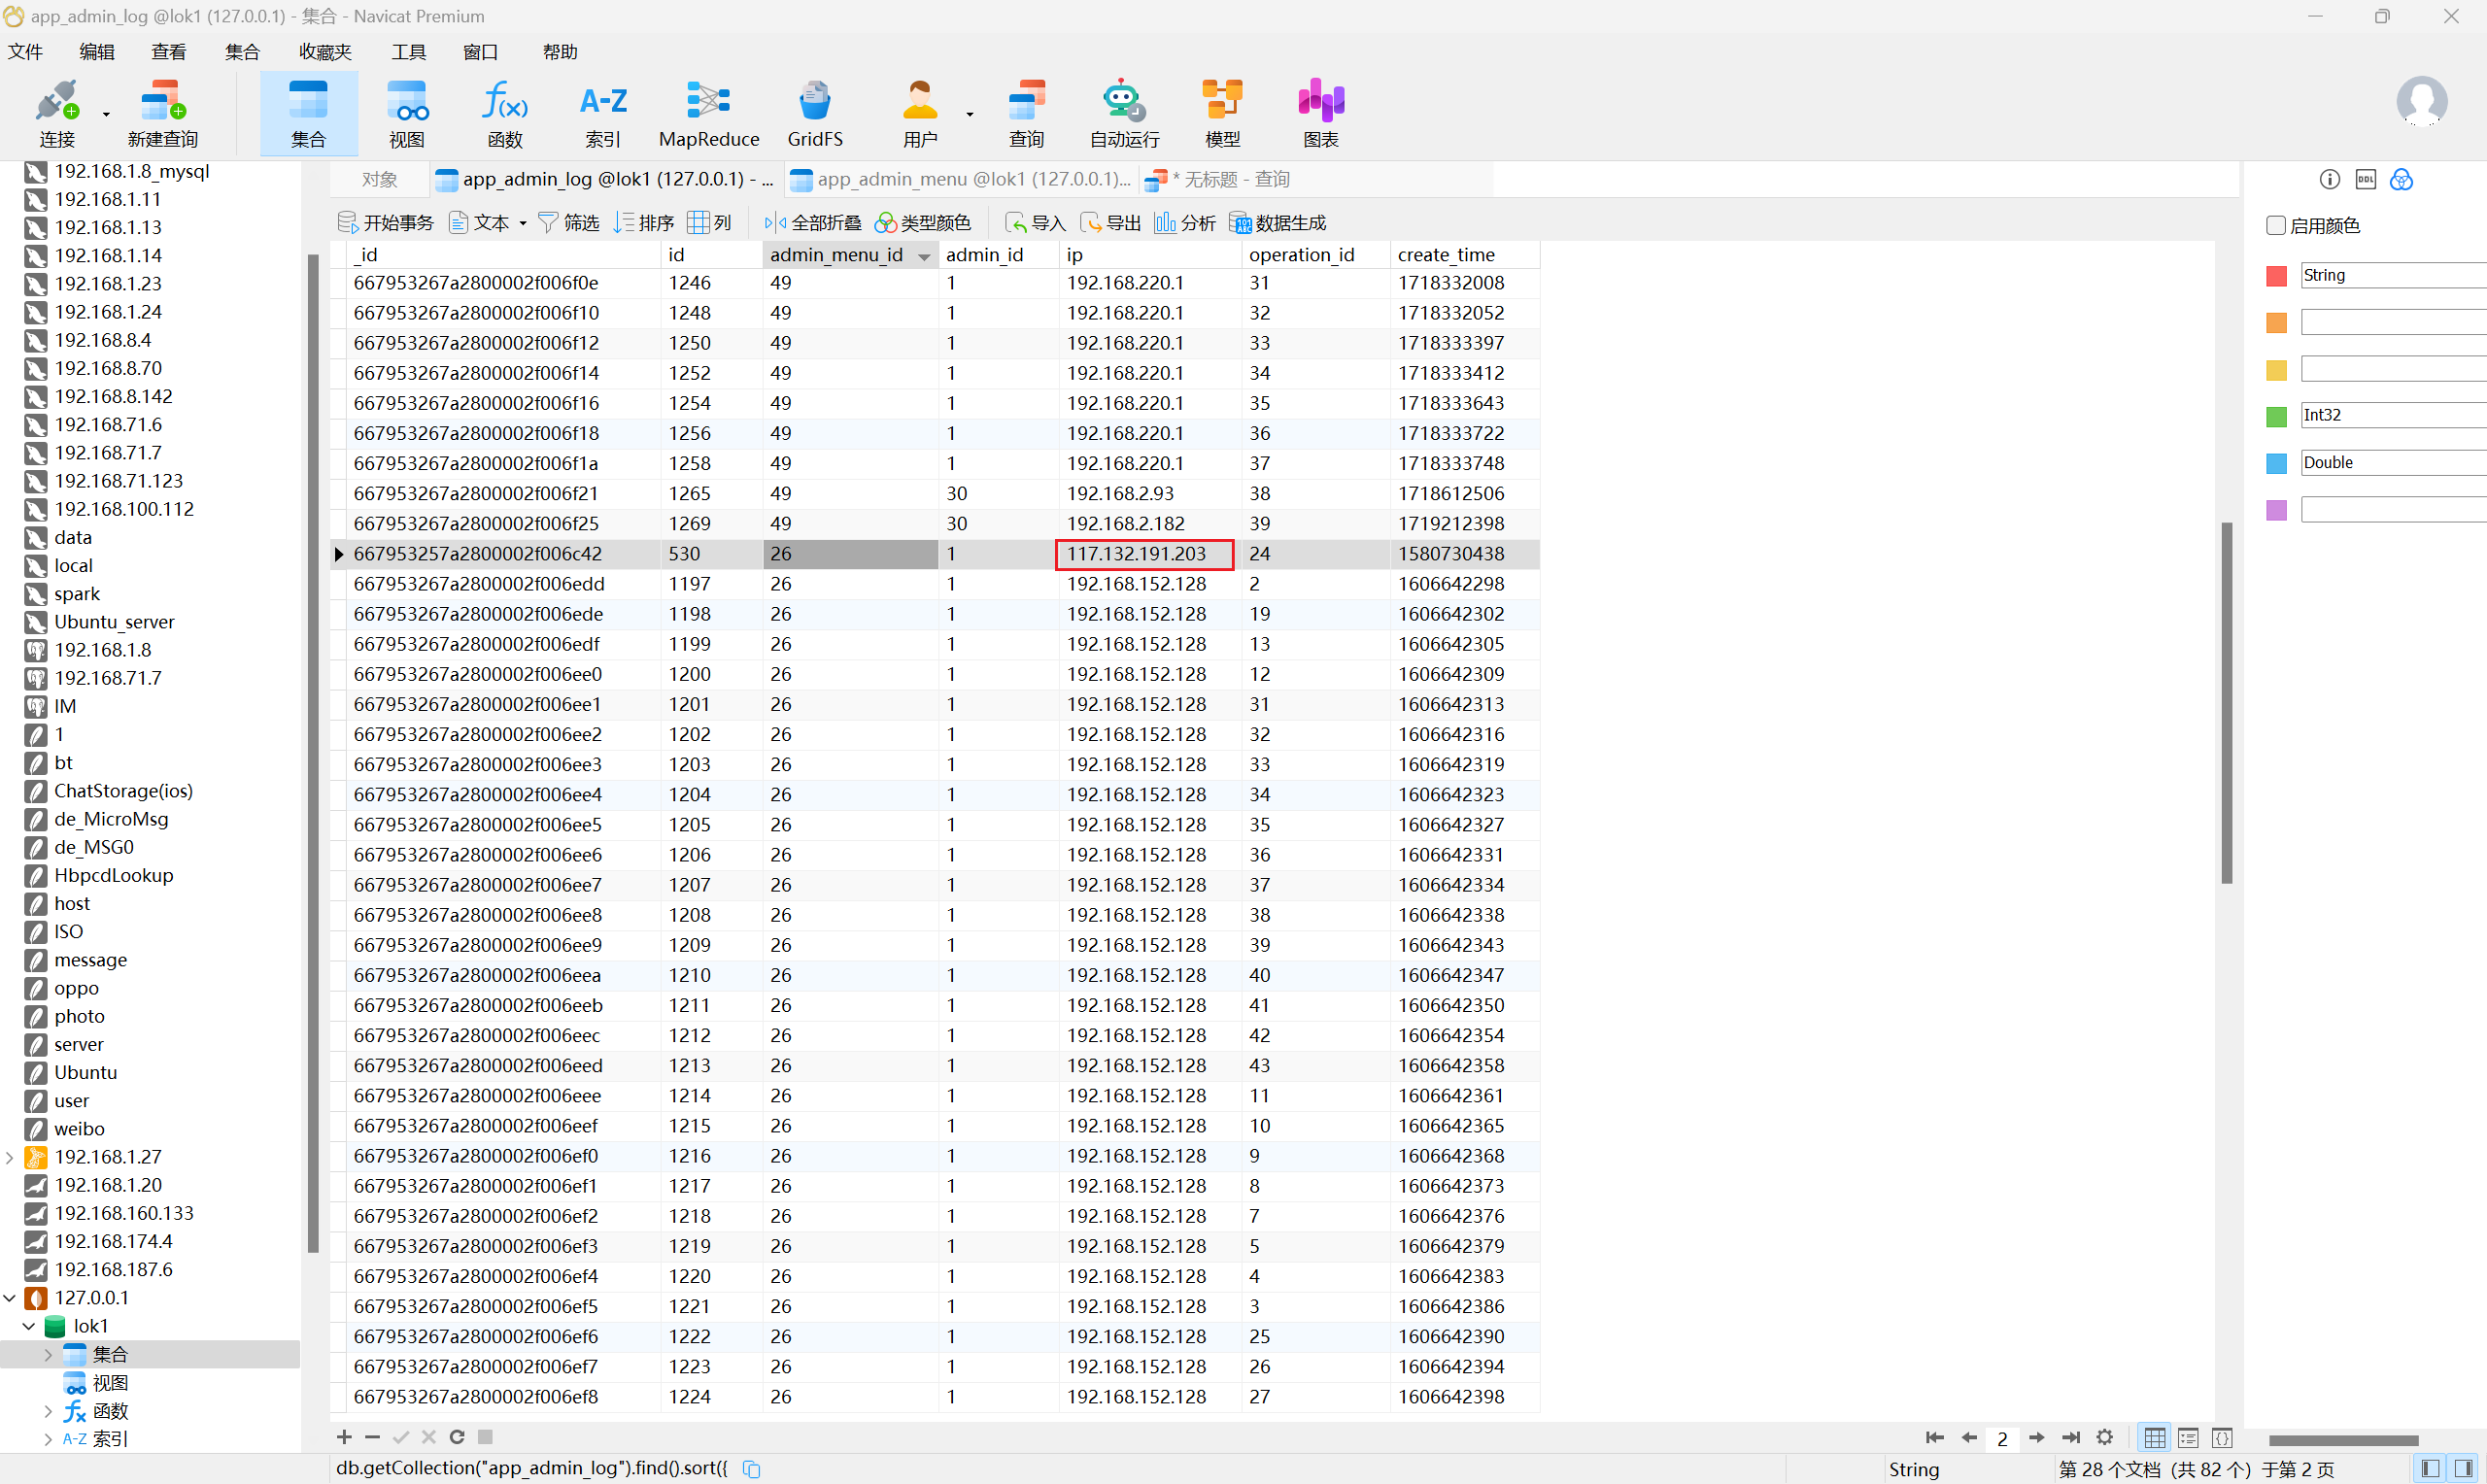
Task: Click the 导入 import button
Action: coord(1036,222)
